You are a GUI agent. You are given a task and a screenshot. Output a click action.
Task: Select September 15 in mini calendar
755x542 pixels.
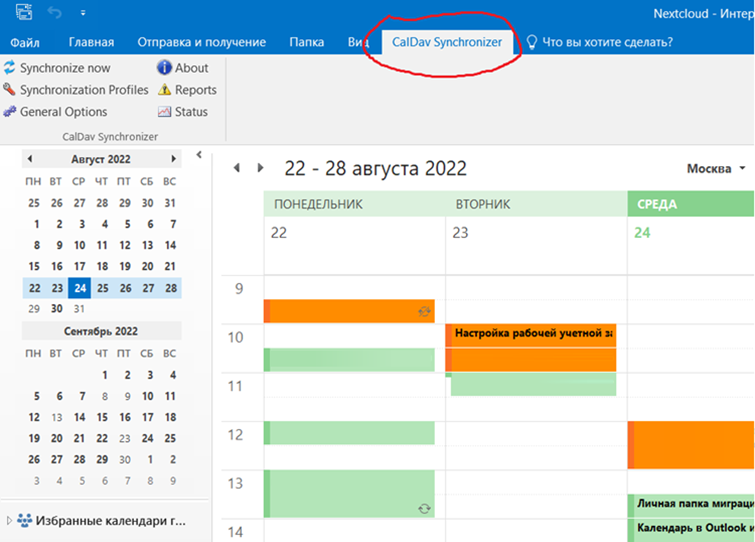pyautogui.click(x=102, y=417)
